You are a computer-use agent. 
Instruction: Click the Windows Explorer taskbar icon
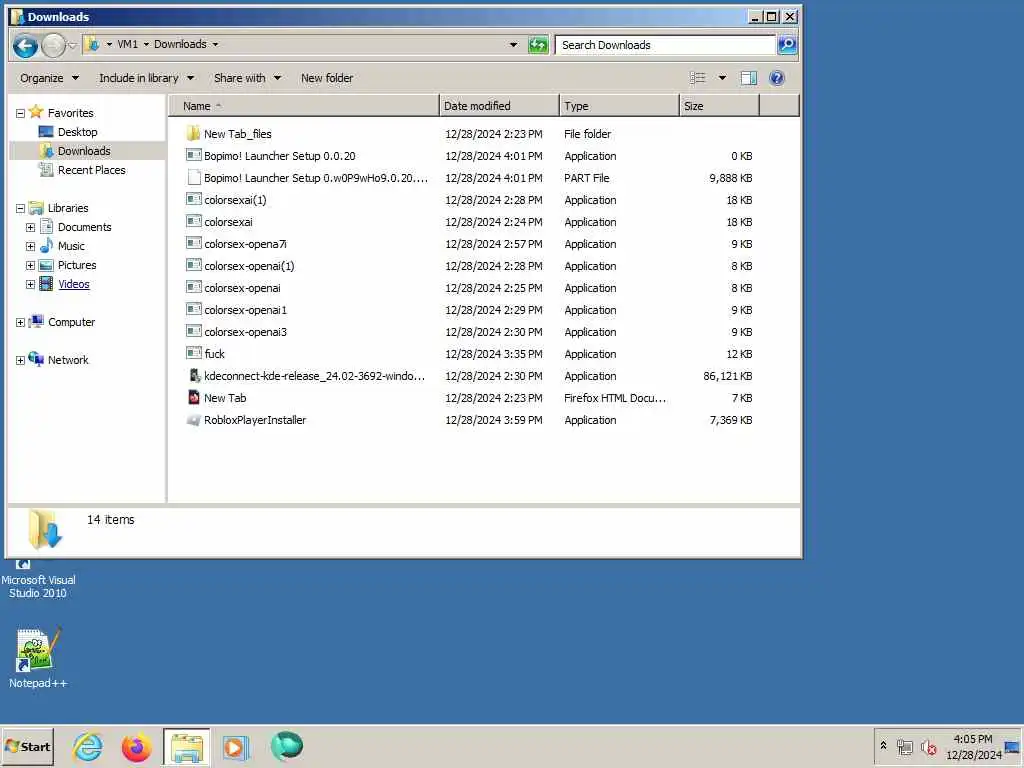187,746
